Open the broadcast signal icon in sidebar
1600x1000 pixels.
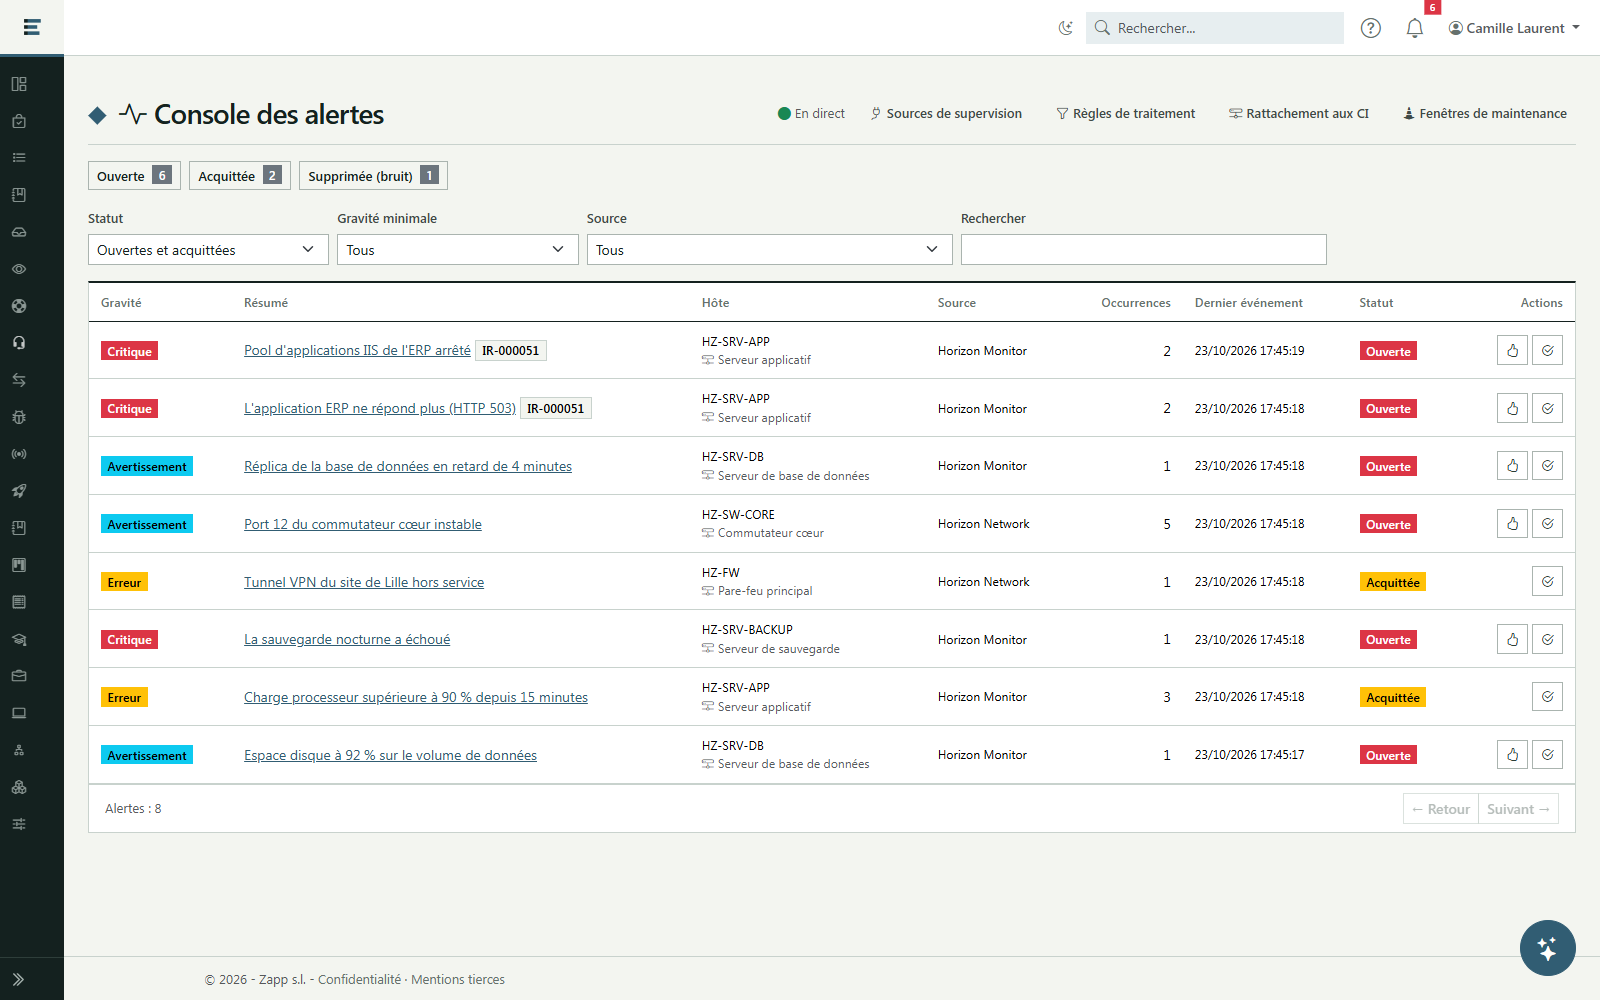(19, 454)
